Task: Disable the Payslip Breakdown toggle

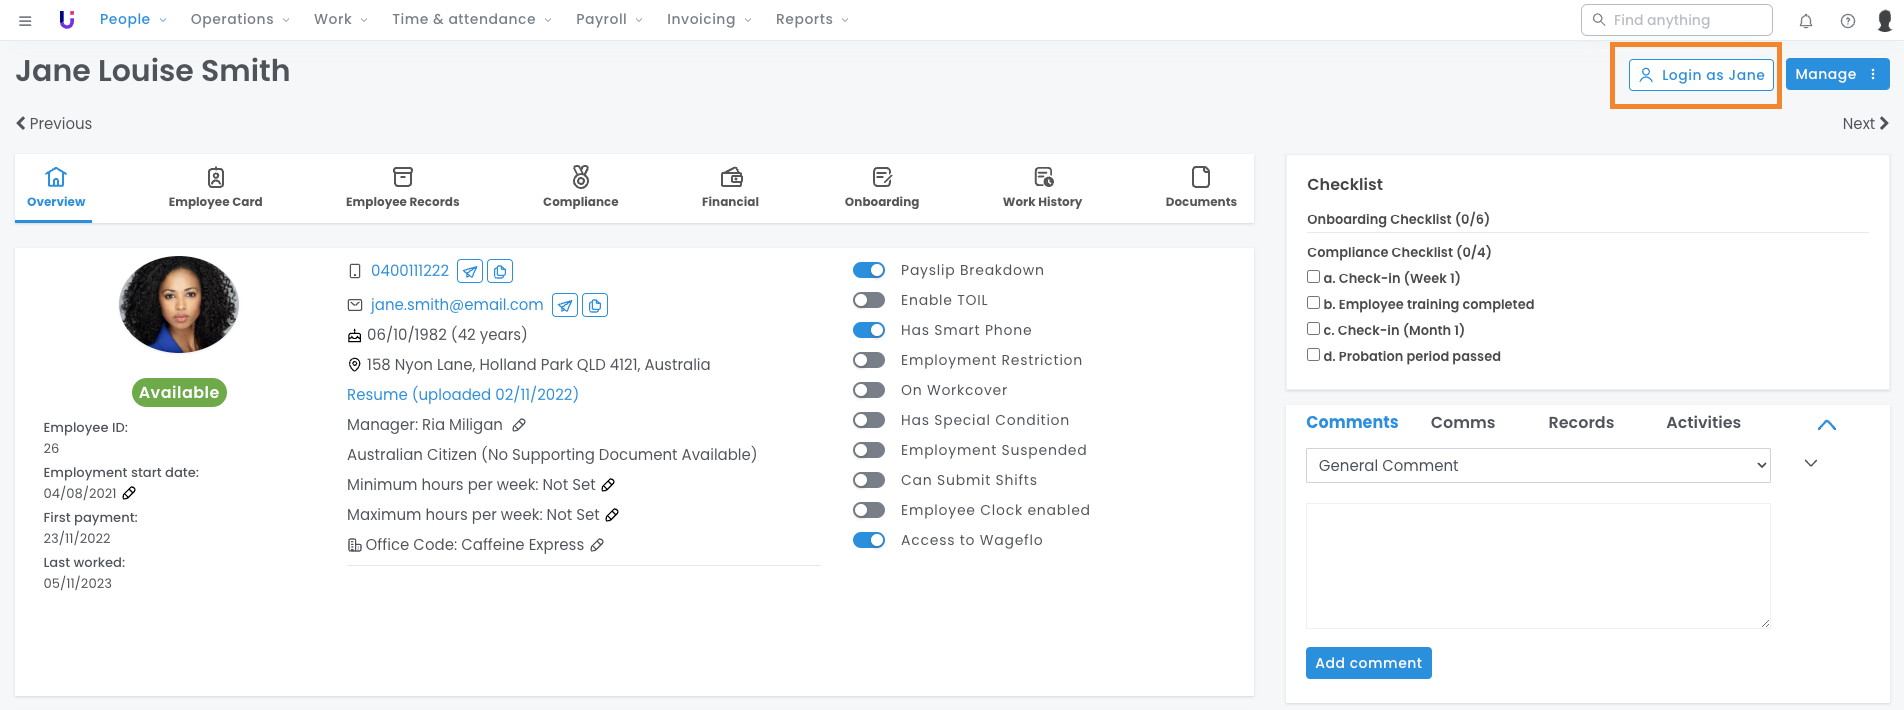Action: 868,270
